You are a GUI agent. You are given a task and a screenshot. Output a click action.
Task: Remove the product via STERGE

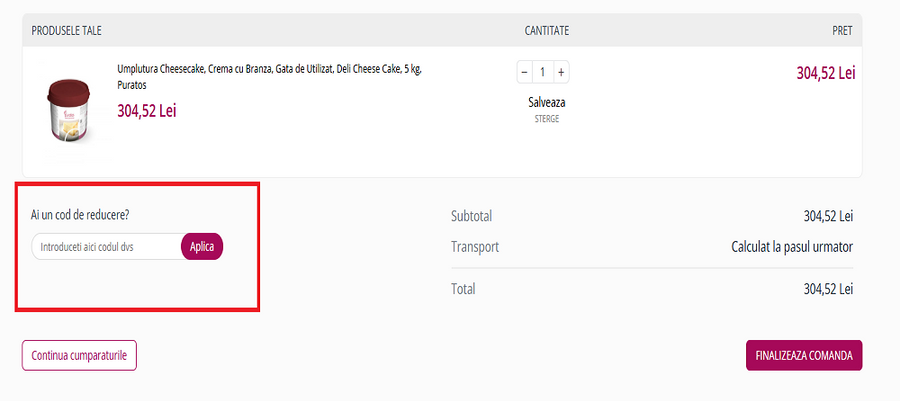click(546, 119)
